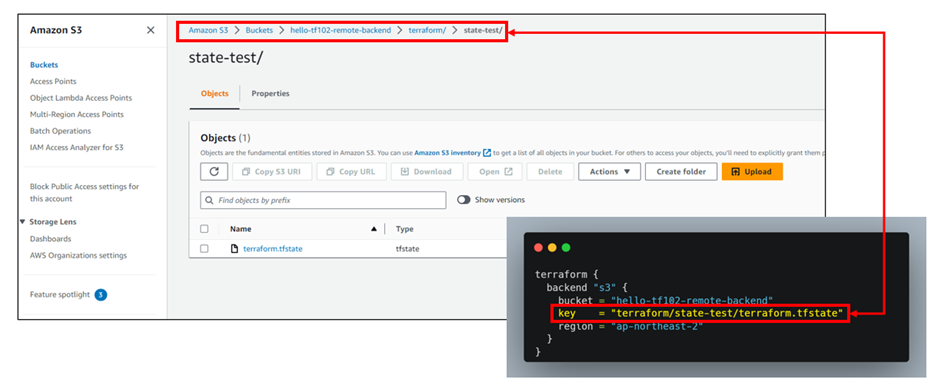The height and width of the screenshot is (386, 941).
Task: Click the Name column header
Action: (x=241, y=229)
